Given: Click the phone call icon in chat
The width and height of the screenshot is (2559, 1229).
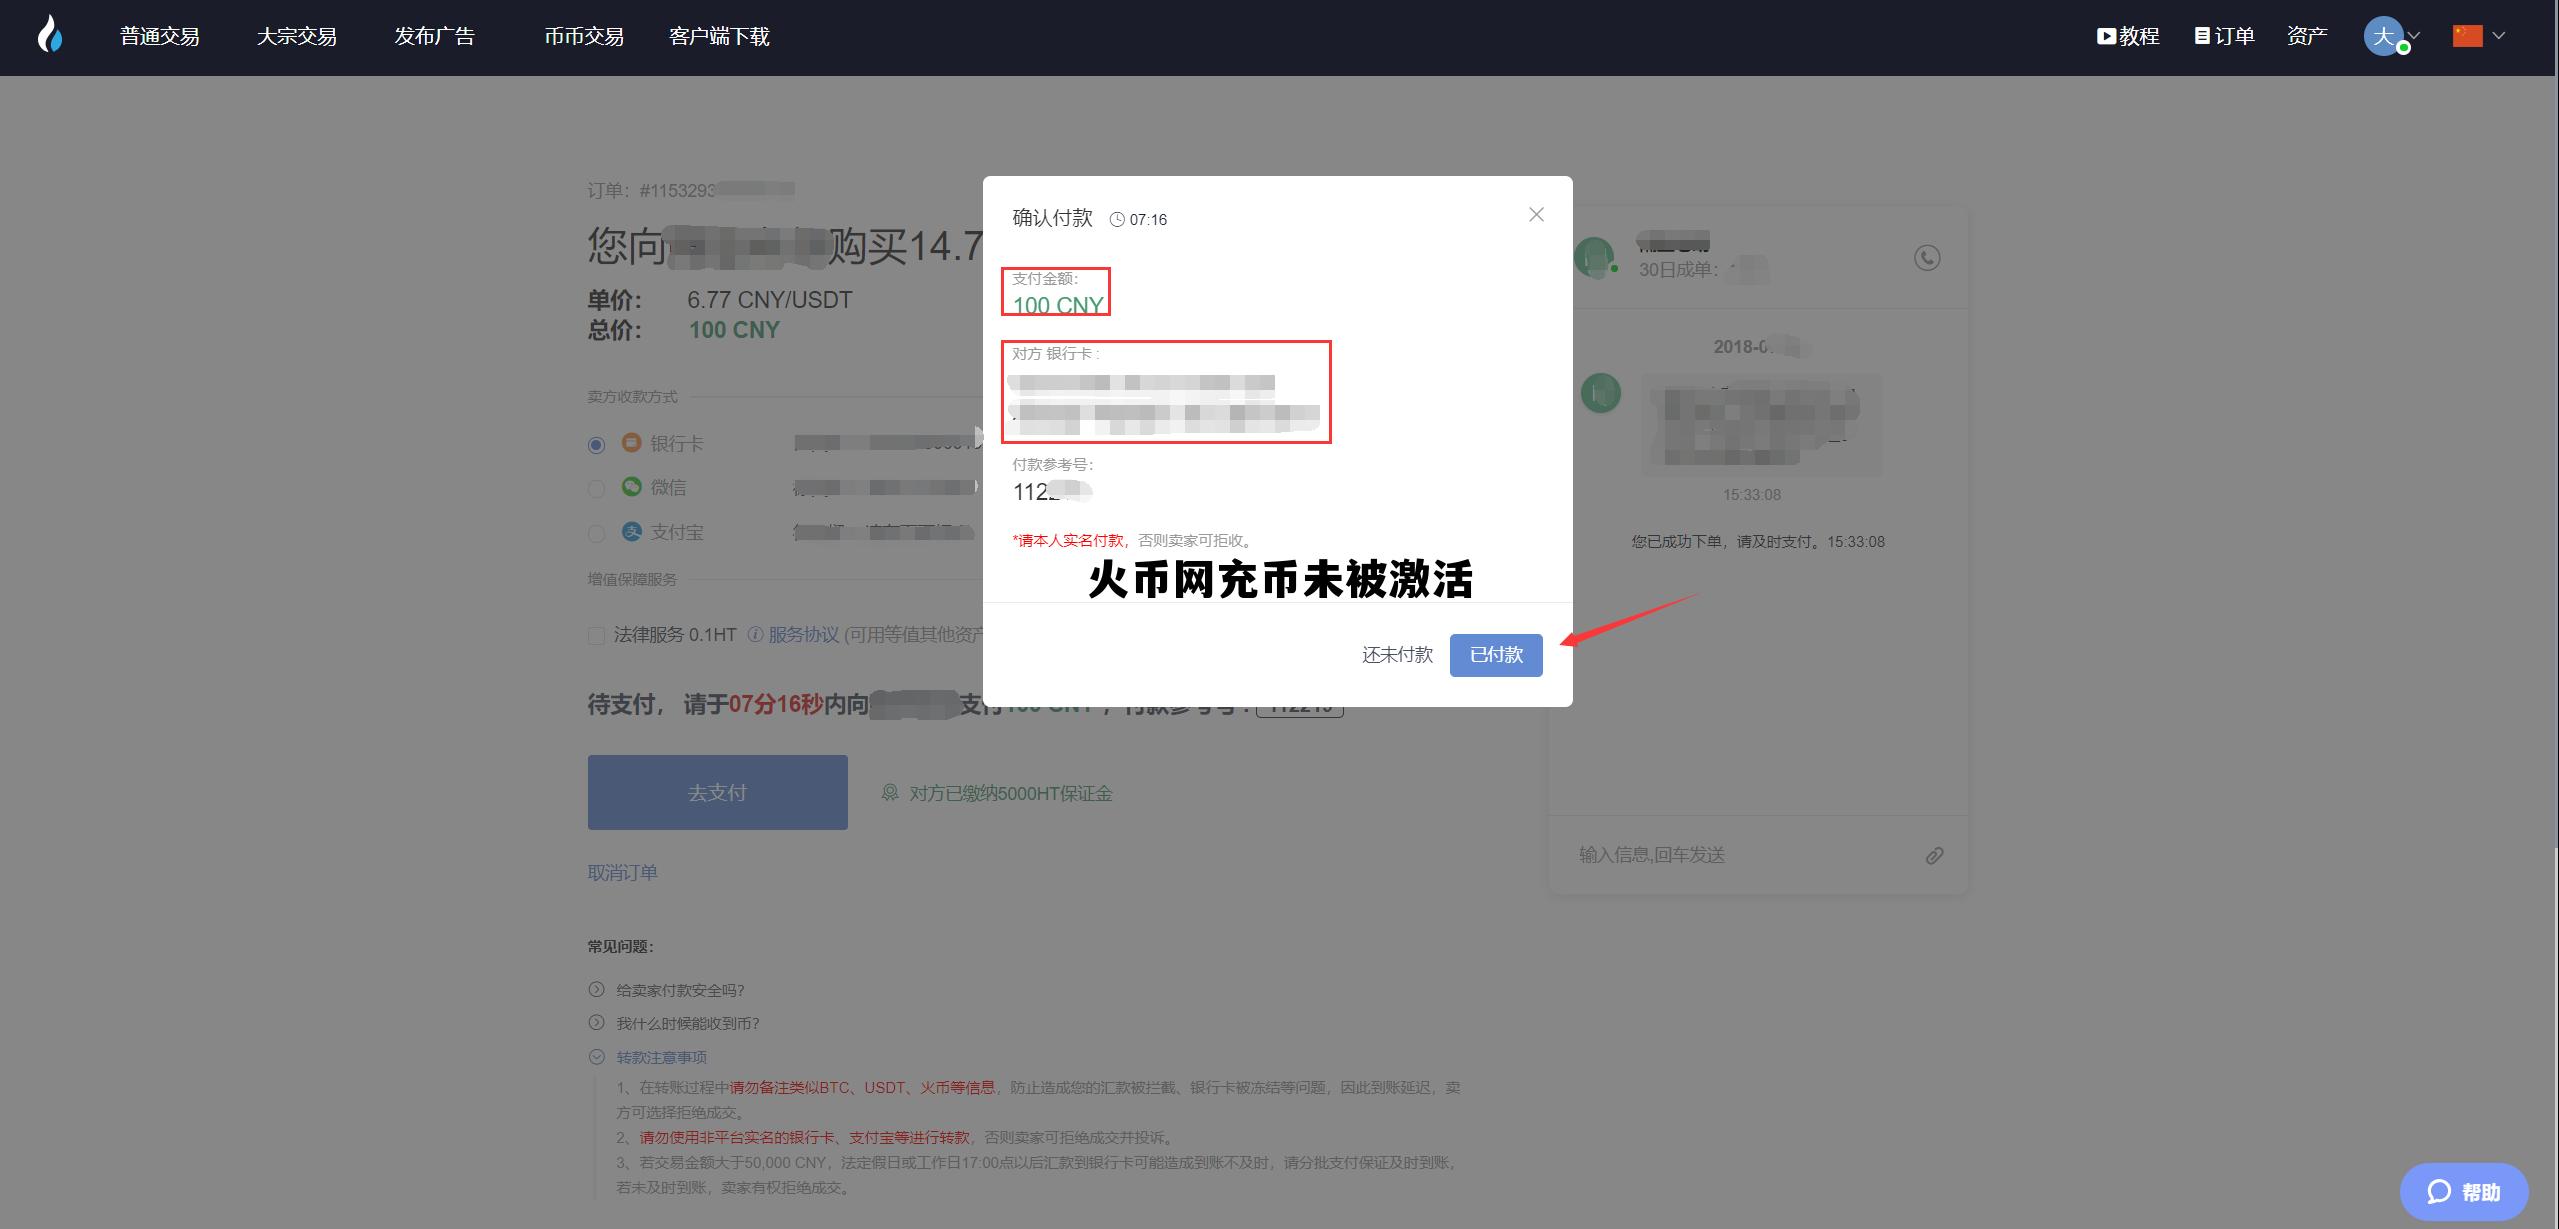Looking at the screenshot, I should tap(1927, 258).
